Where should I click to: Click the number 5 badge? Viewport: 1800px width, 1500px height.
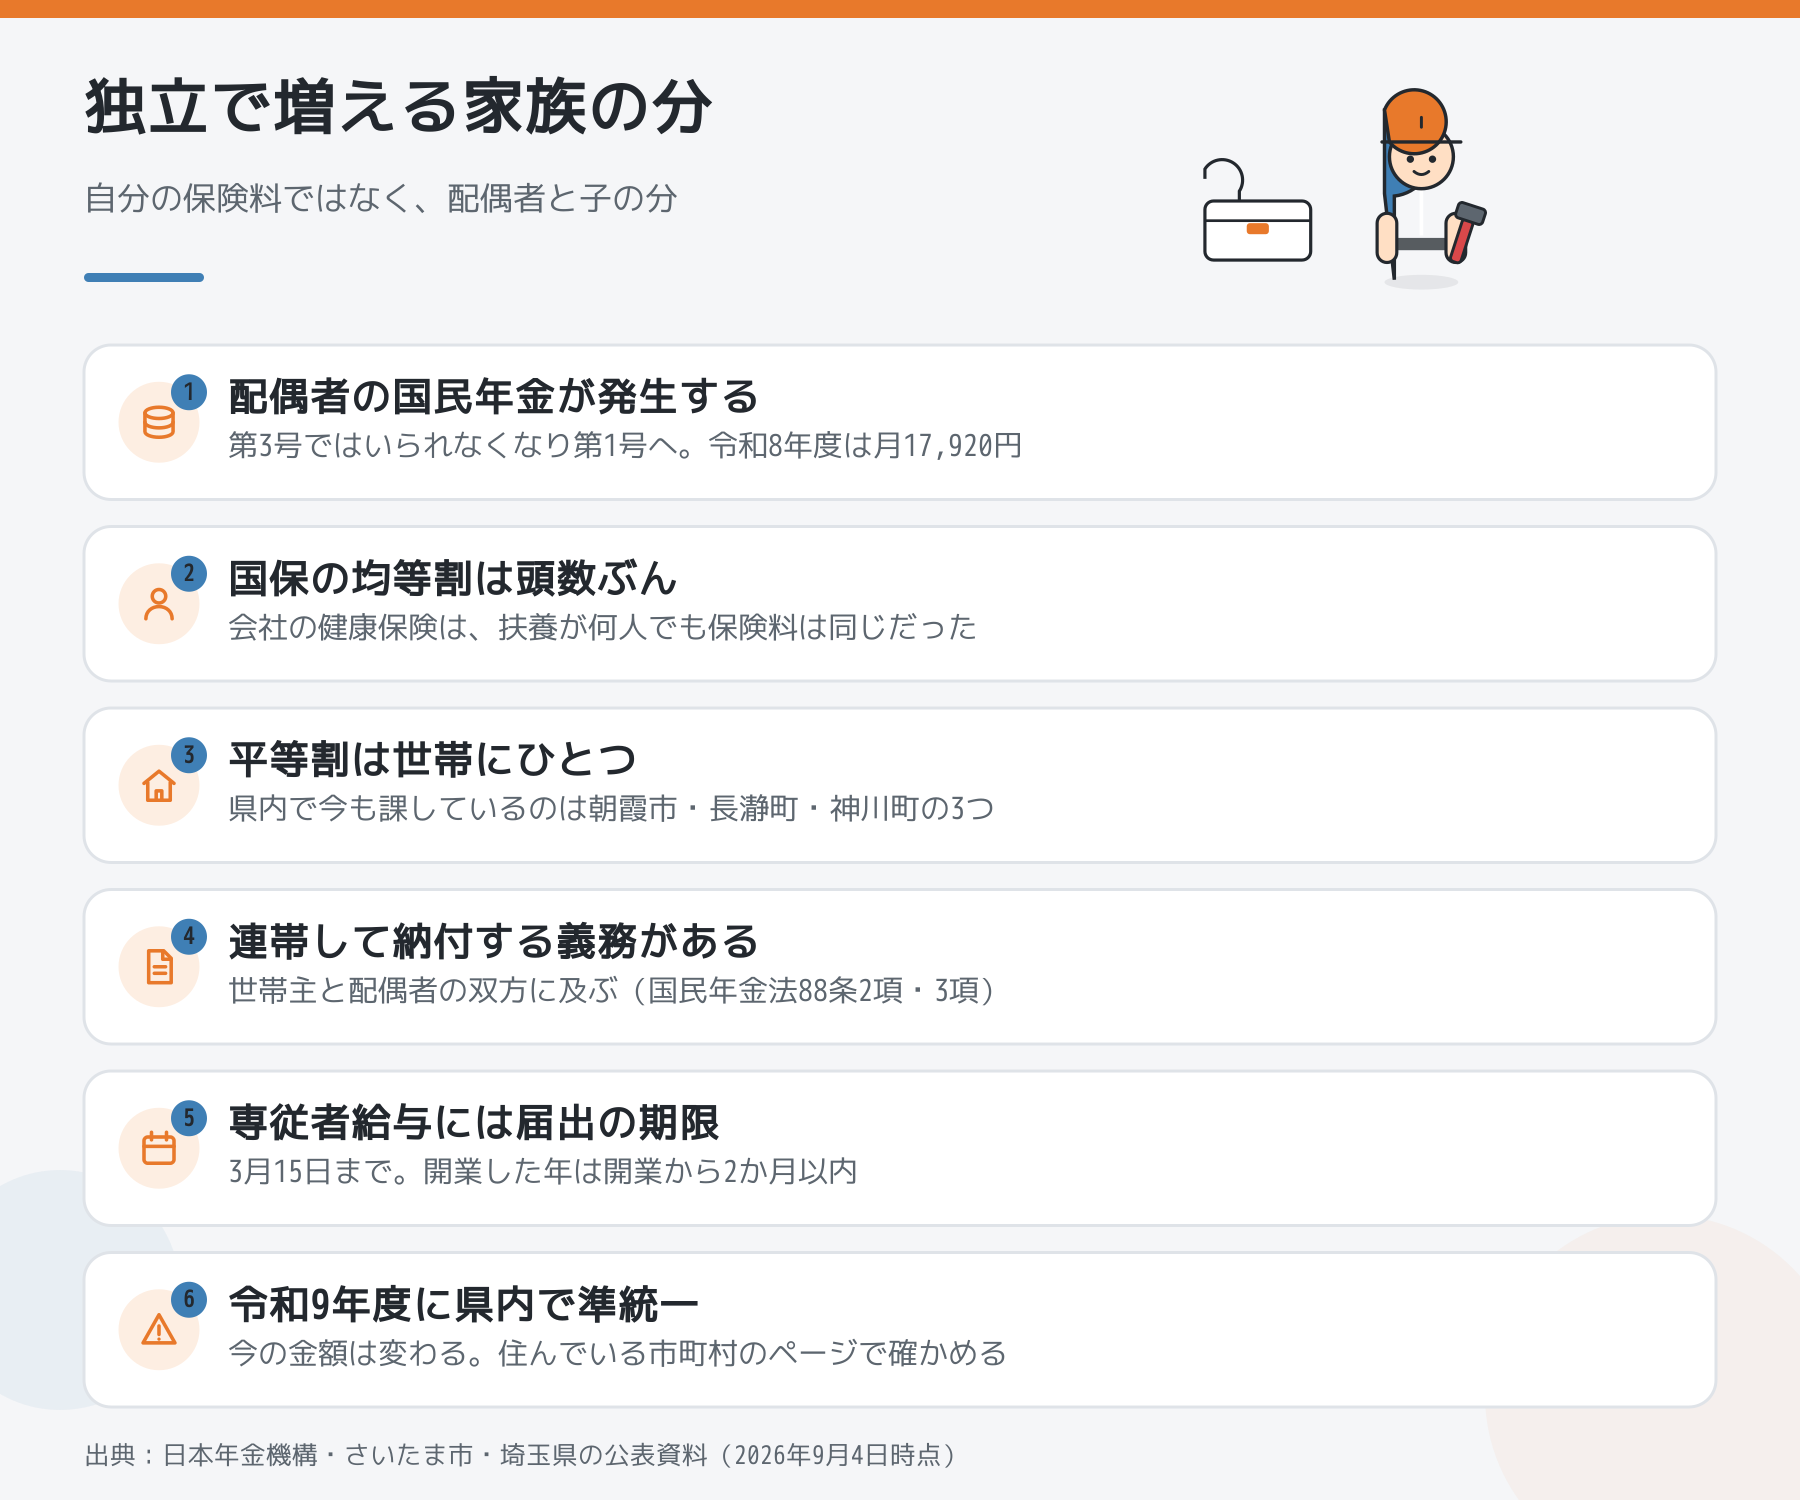189,1118
